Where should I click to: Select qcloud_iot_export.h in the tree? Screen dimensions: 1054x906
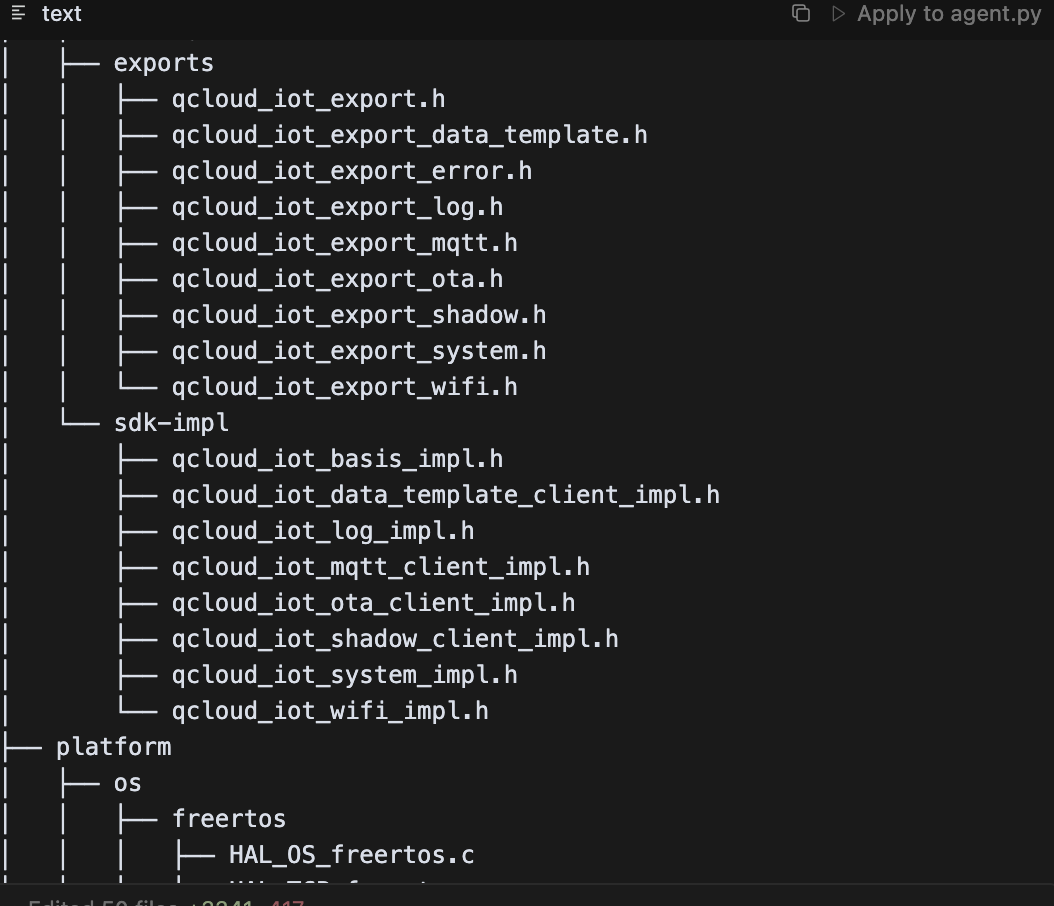[x=308, y=98]
